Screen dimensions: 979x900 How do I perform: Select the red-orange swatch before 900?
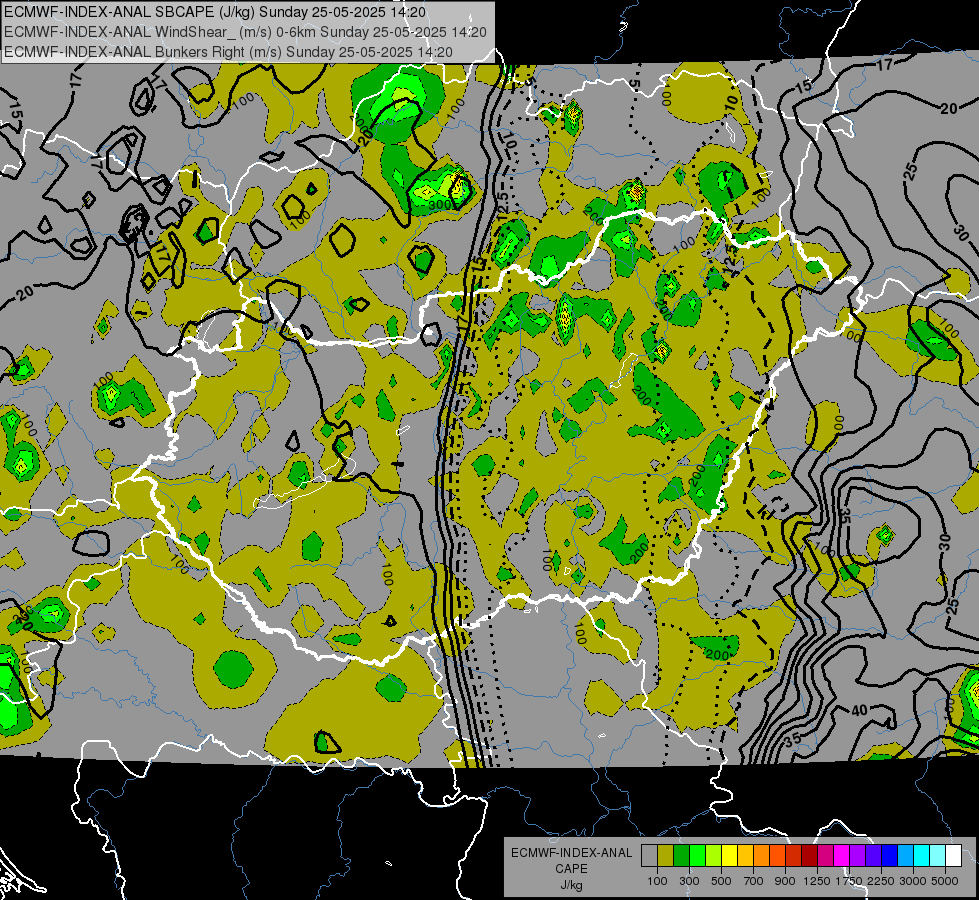(x=777, y=855)
